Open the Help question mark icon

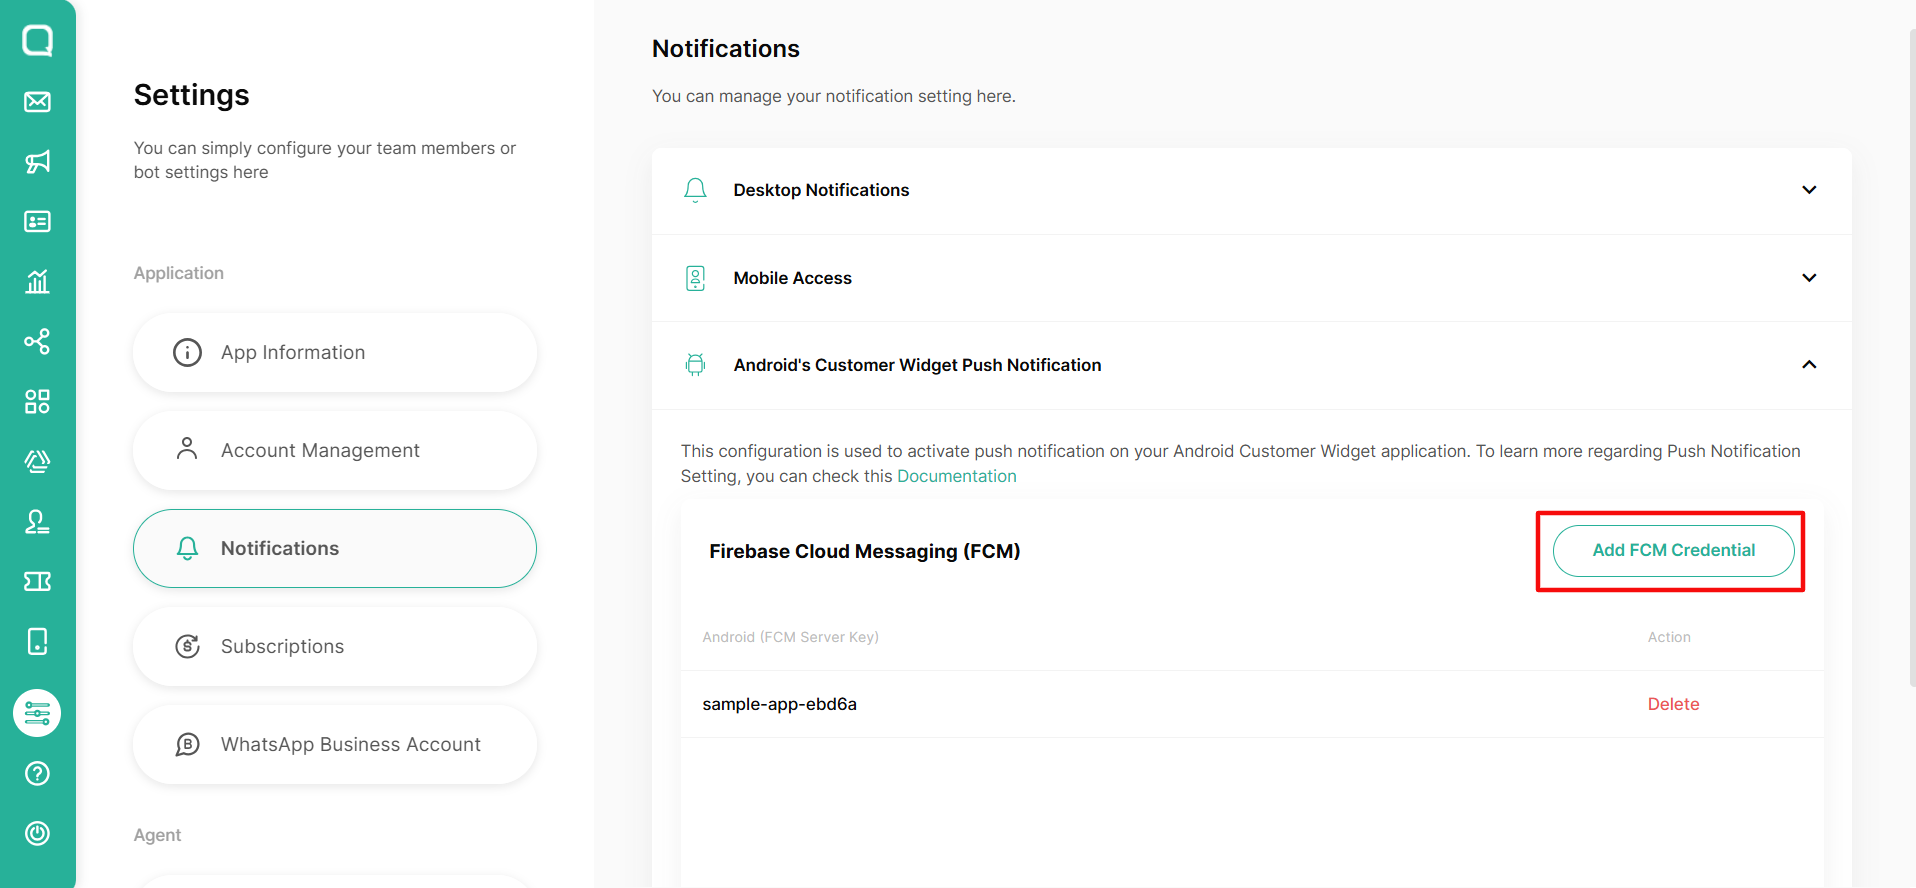point(38,774)
